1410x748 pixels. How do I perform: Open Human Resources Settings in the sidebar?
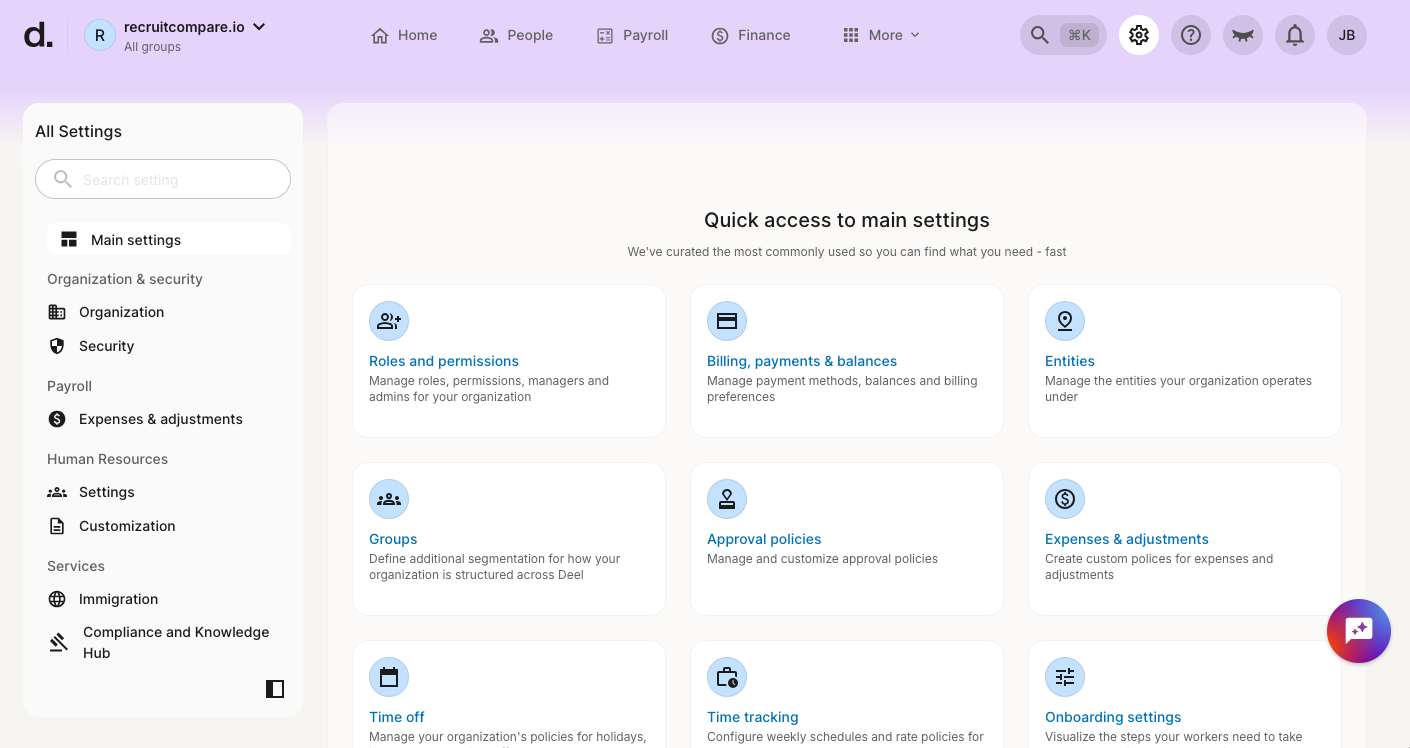[x=169, y=492]
